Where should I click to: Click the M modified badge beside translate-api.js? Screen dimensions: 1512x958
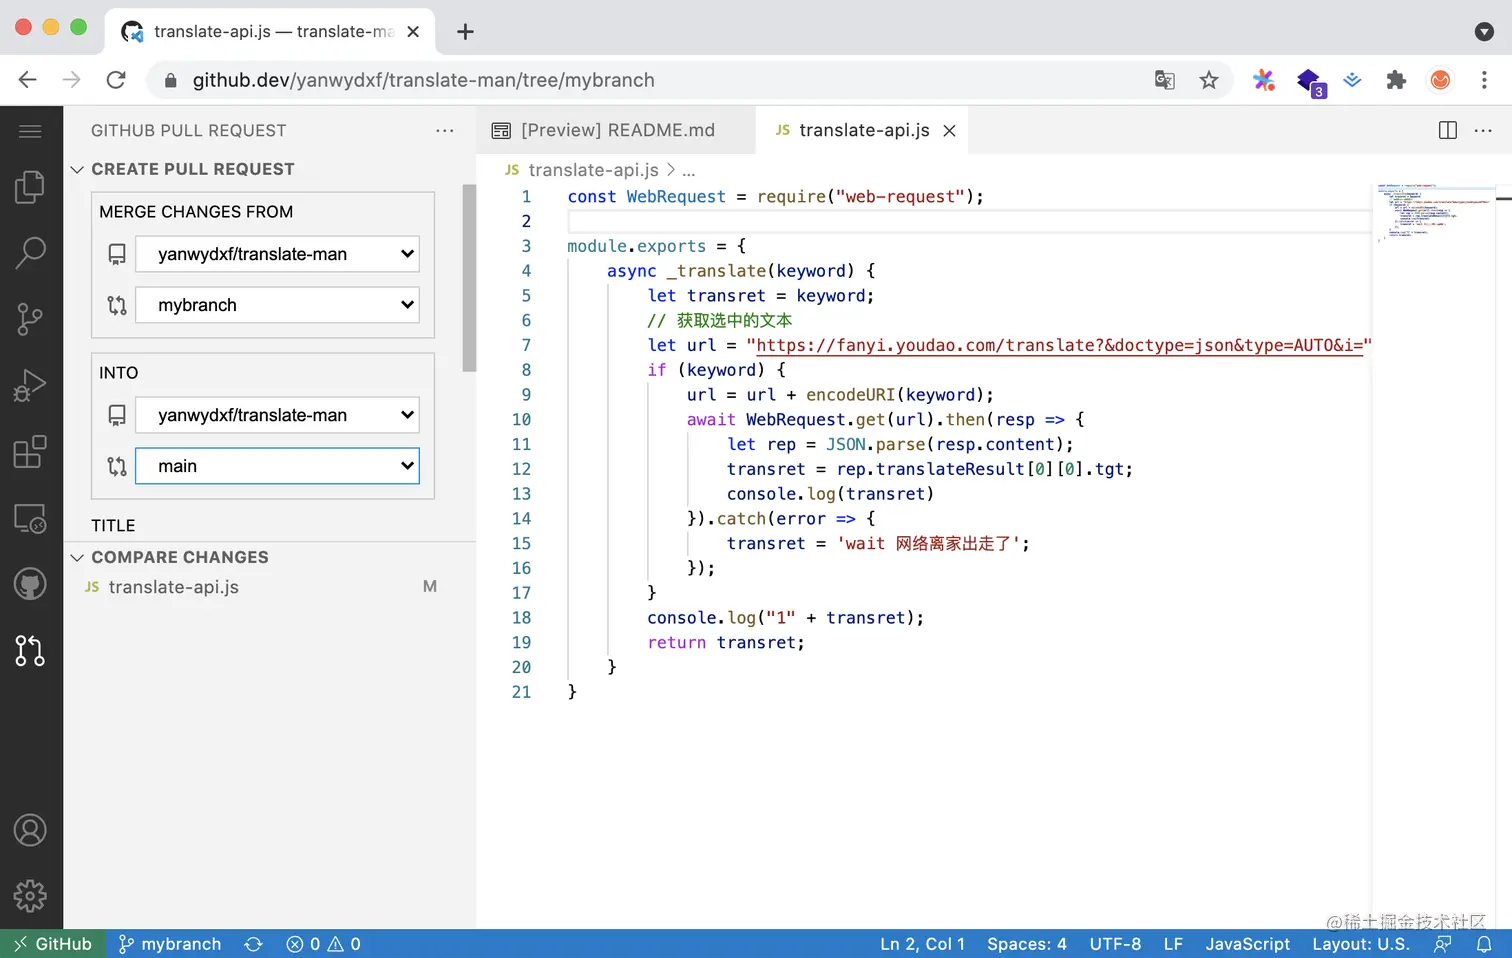click(430, 587)
